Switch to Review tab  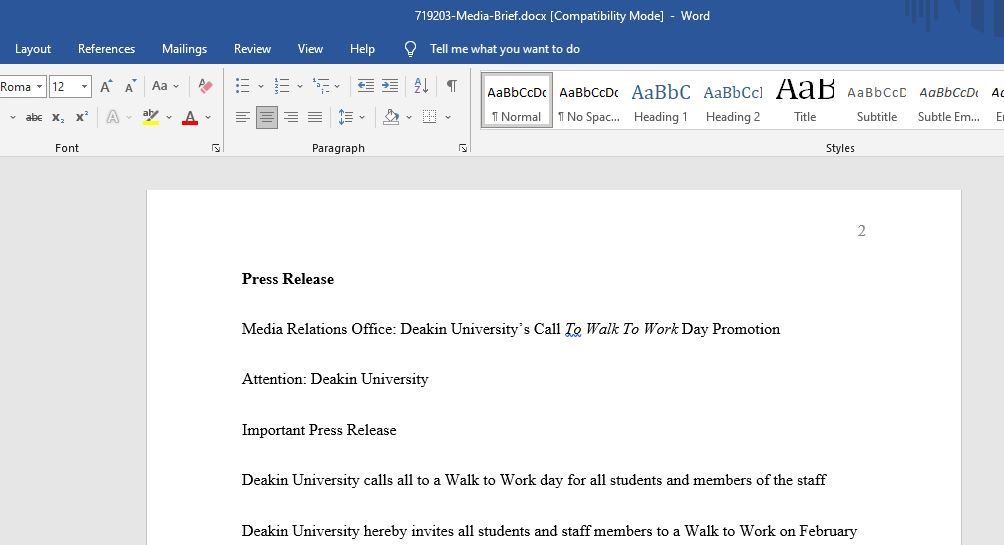[252, 49]
